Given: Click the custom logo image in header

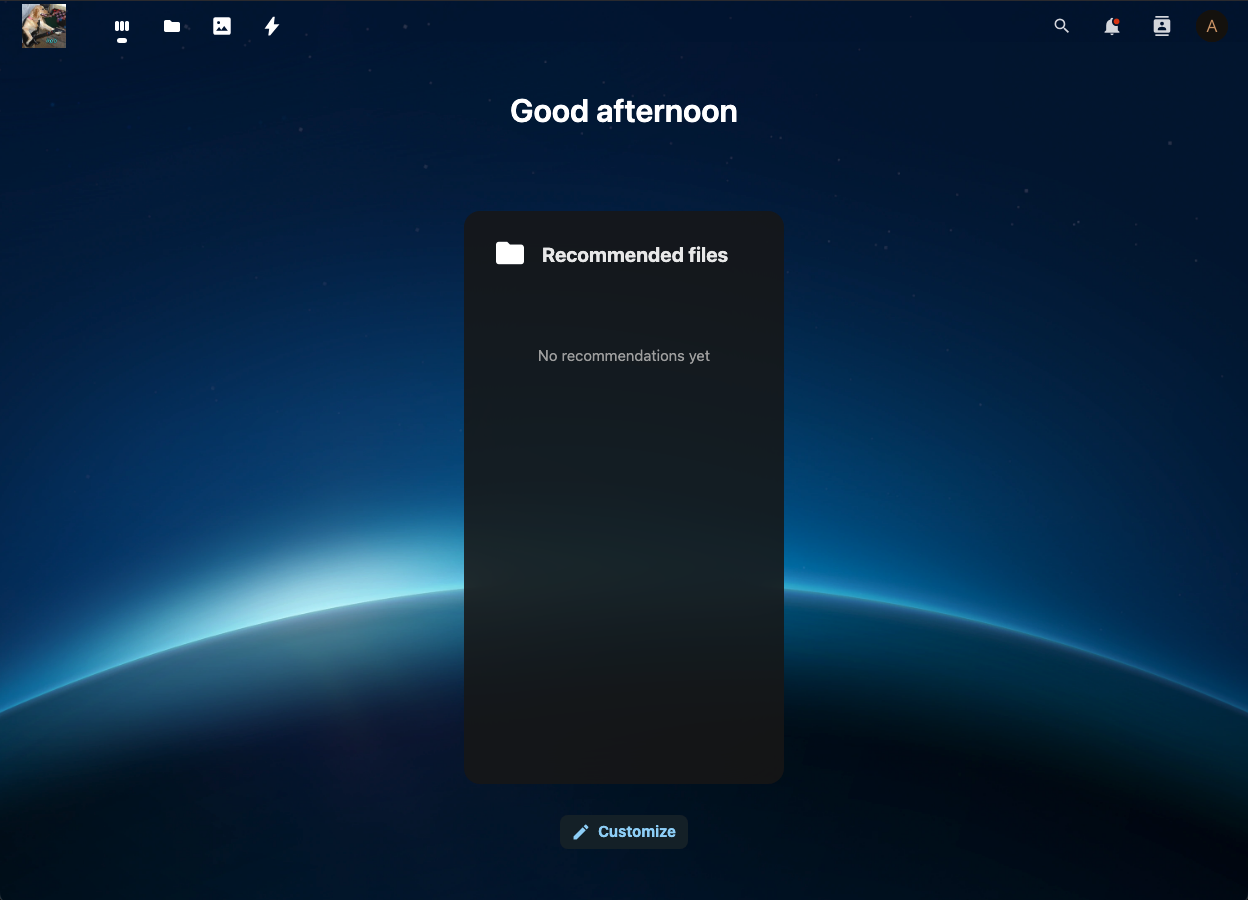Looking at the screenshot, I should 44,26.
